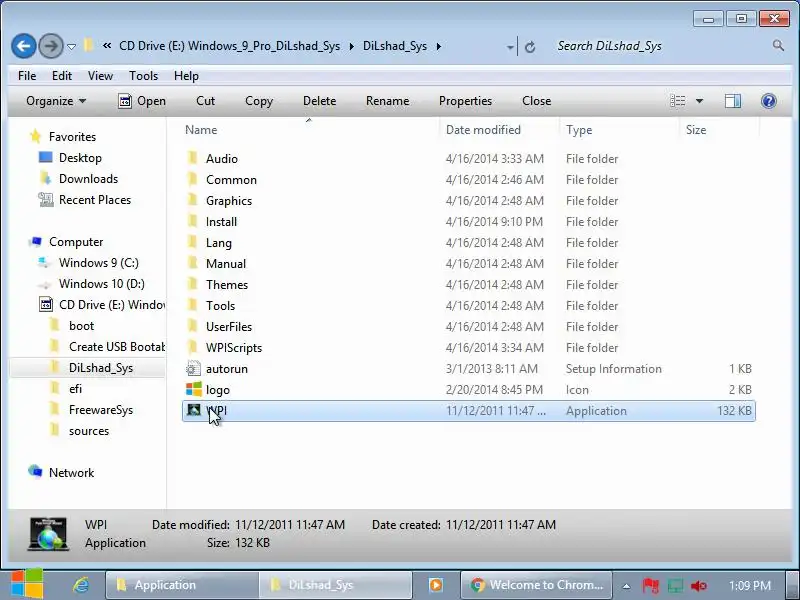Screen dimensions: 800x600
Task: Select Desktop in the navigation pane
Action: 80,158
